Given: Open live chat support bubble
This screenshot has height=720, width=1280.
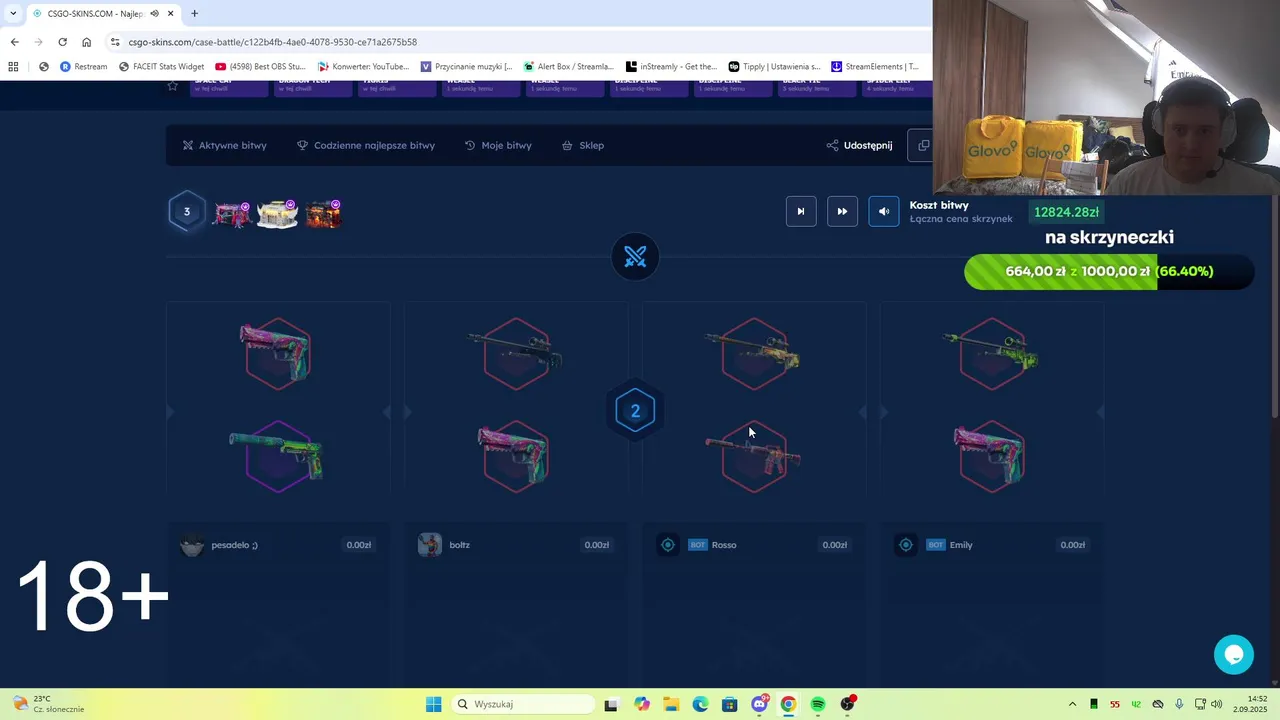Looking at the screenshot, I should [1234, 655].
